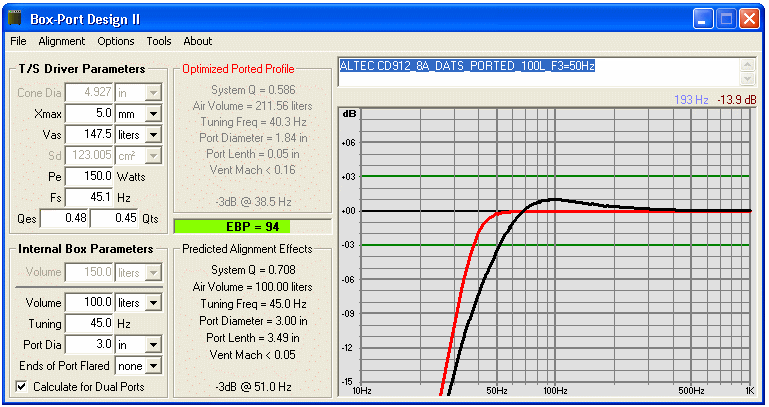Expand the Port Dia unit dropdown

154,345
